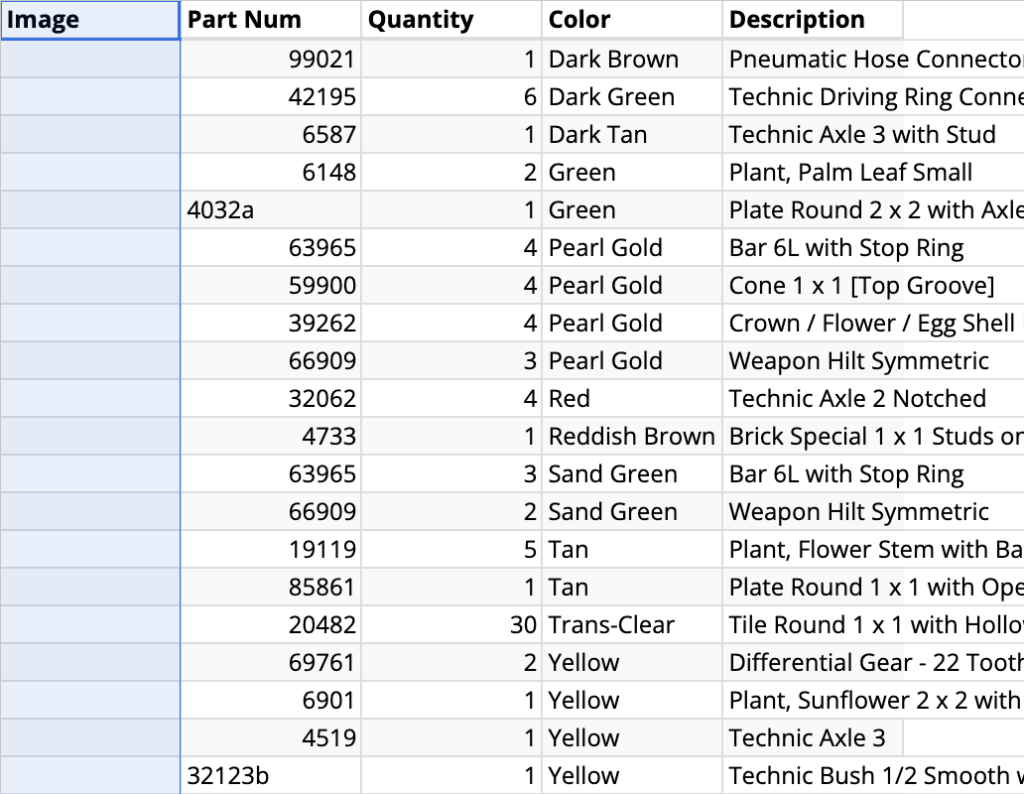Click the Image column header

tap(90, 20)
